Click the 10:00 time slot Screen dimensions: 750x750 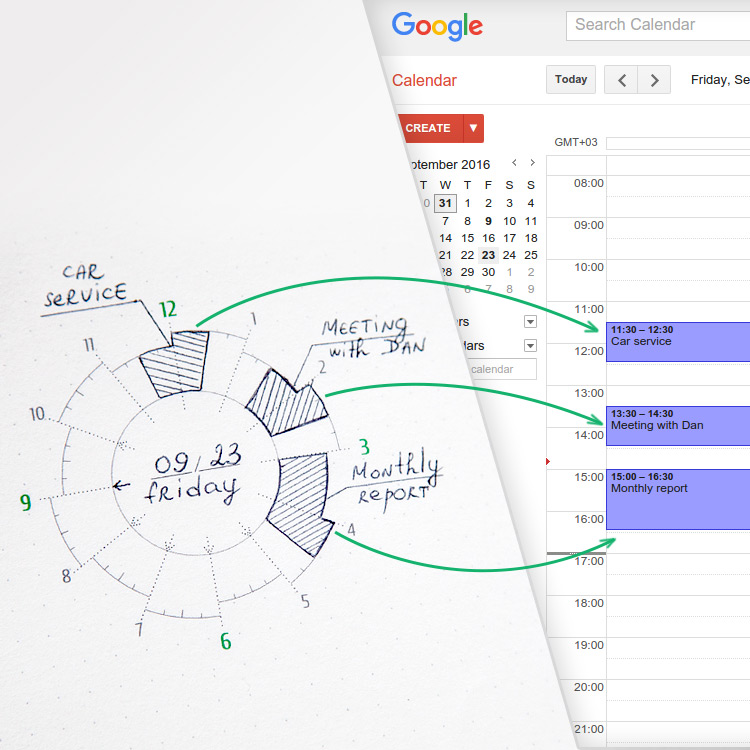point(678,281)
